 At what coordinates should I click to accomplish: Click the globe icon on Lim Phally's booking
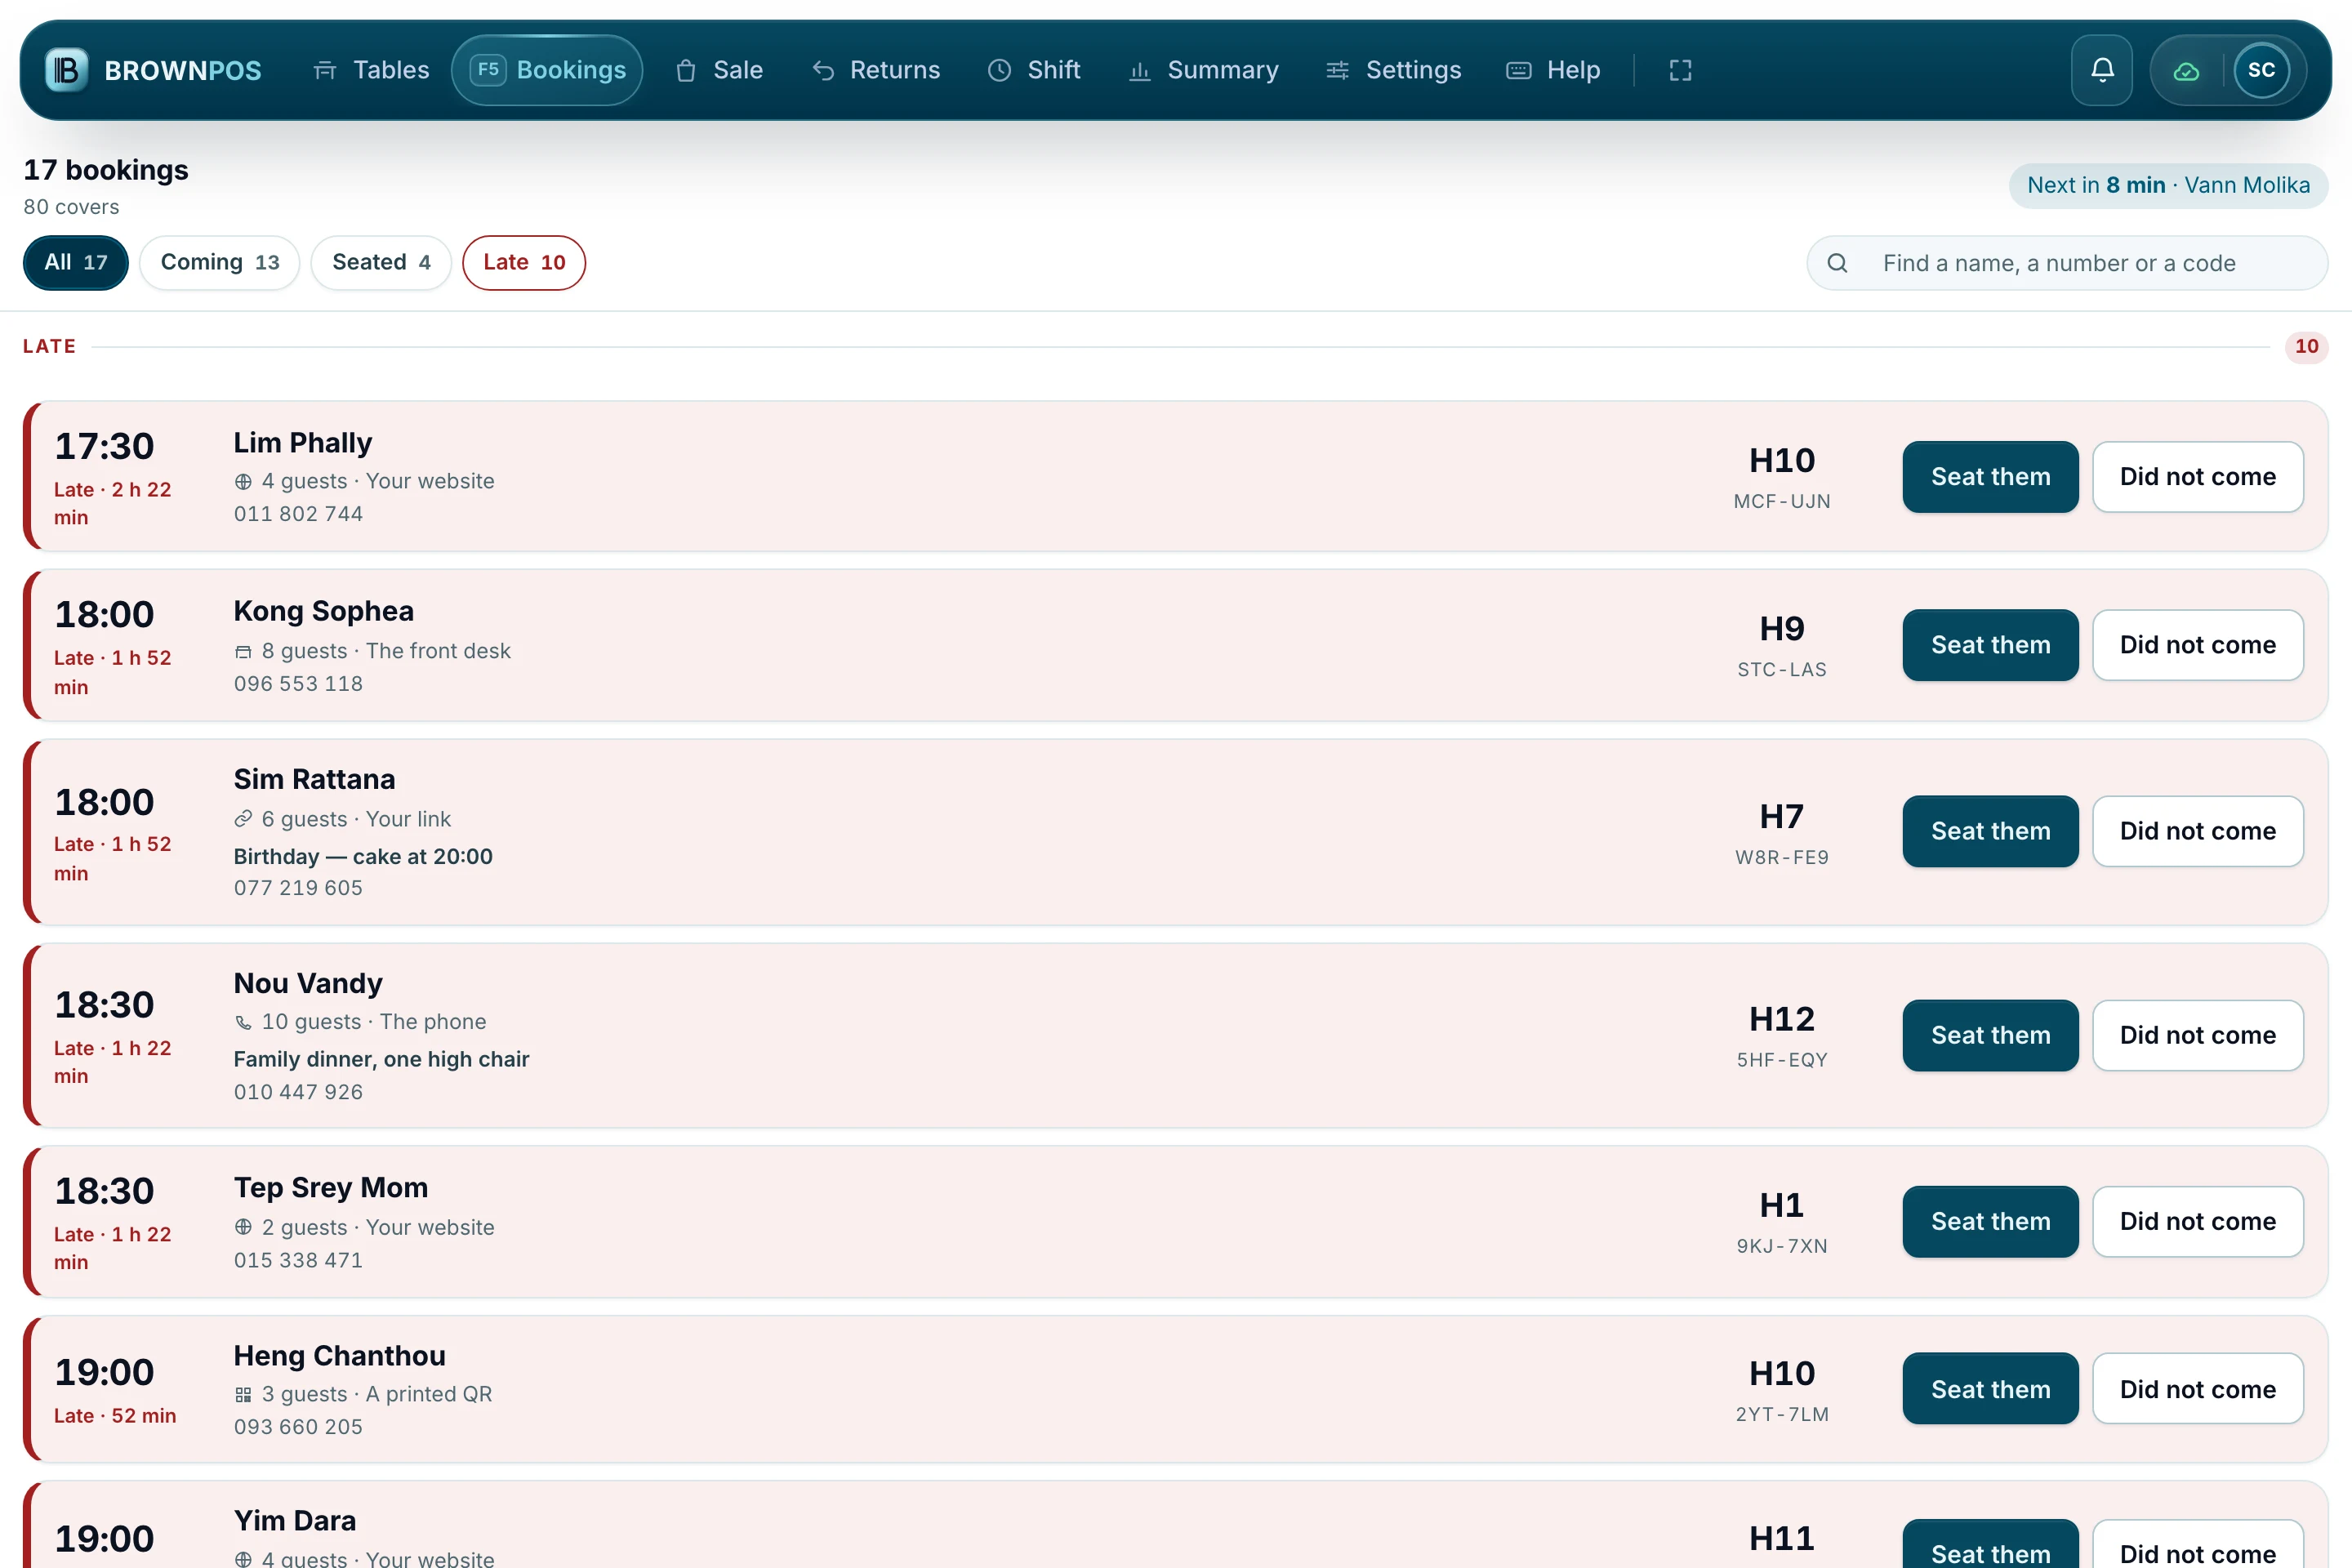pos(243,482)
